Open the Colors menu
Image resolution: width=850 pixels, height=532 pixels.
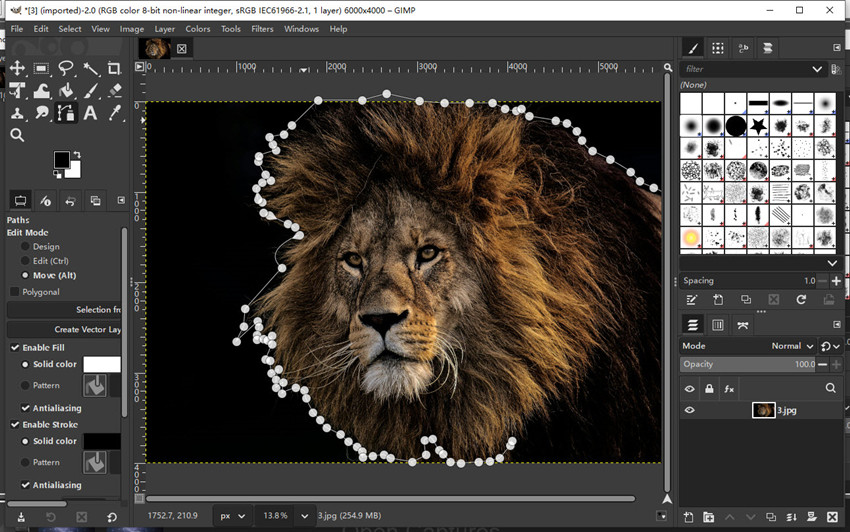pyautogui.click(x=197, y=29)
